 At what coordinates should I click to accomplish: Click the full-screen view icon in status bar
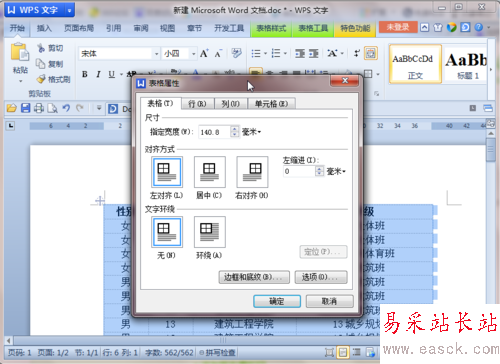click(x=329, y=352)
